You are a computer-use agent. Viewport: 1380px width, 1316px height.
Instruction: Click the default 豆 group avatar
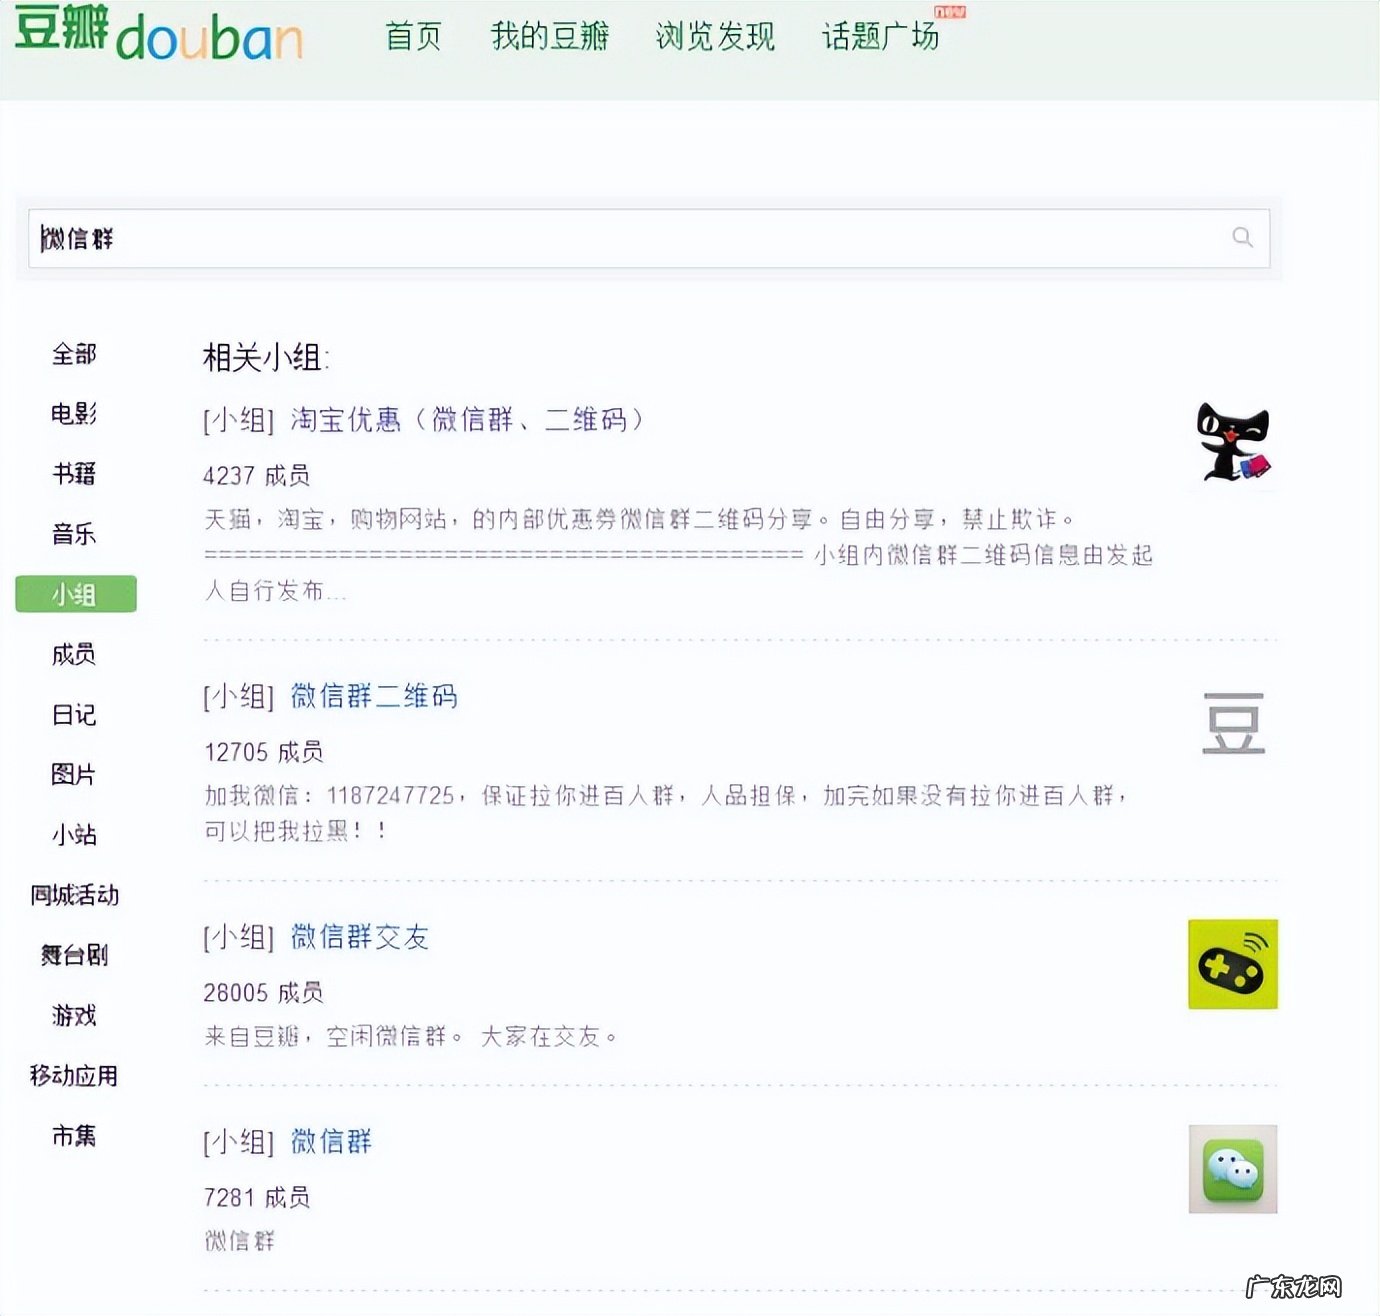1233,723
